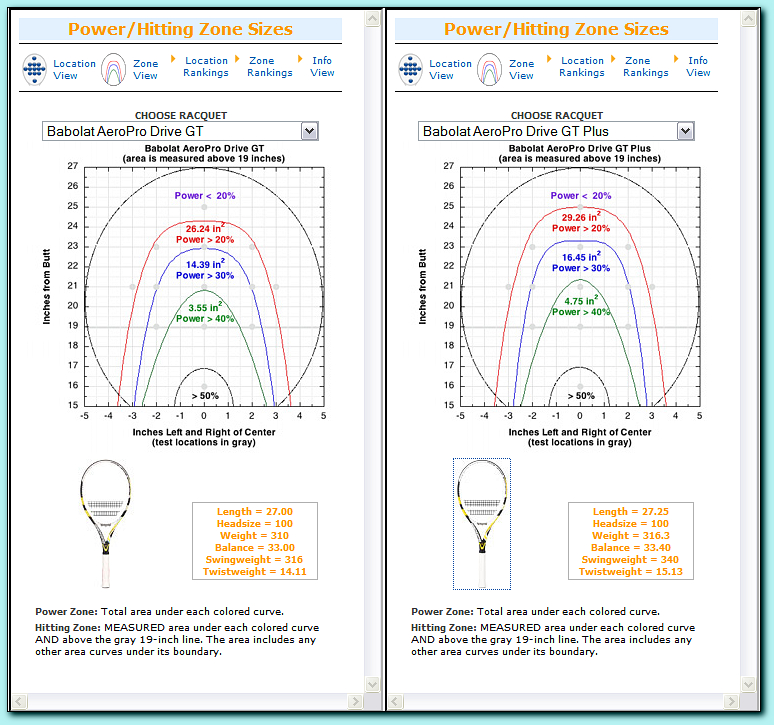
Task: Click arrow before Zone Rankings in right panel
Action: pos(614,59)
